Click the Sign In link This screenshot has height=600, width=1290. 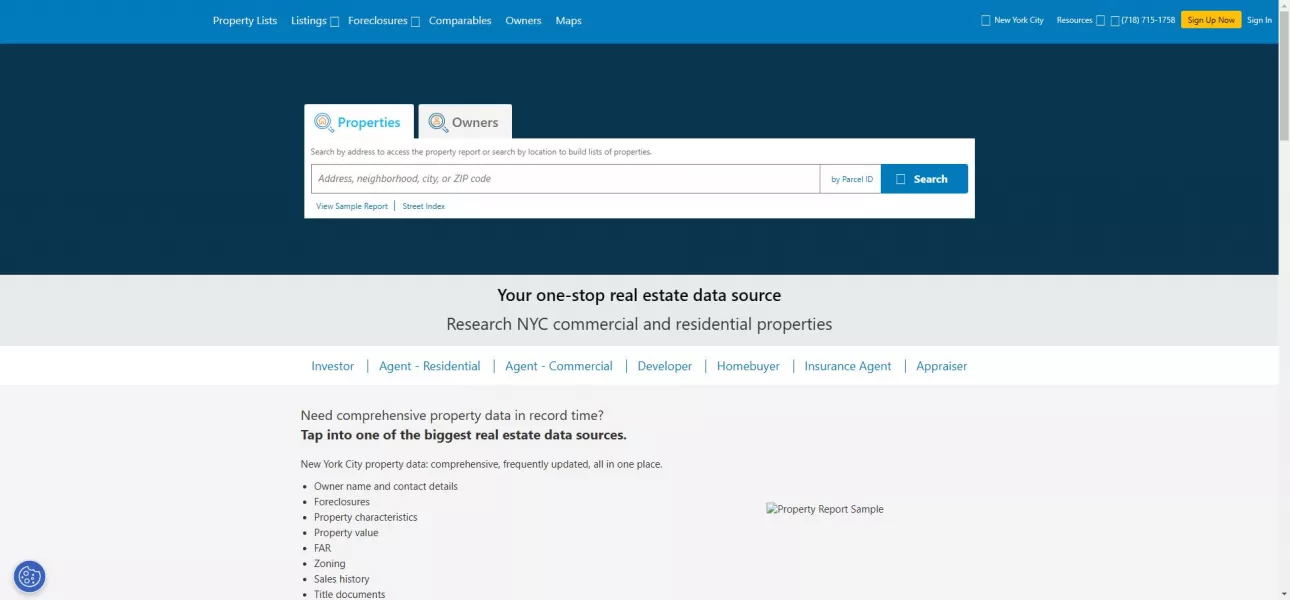pyautogui.click(x=1259, y=20)
